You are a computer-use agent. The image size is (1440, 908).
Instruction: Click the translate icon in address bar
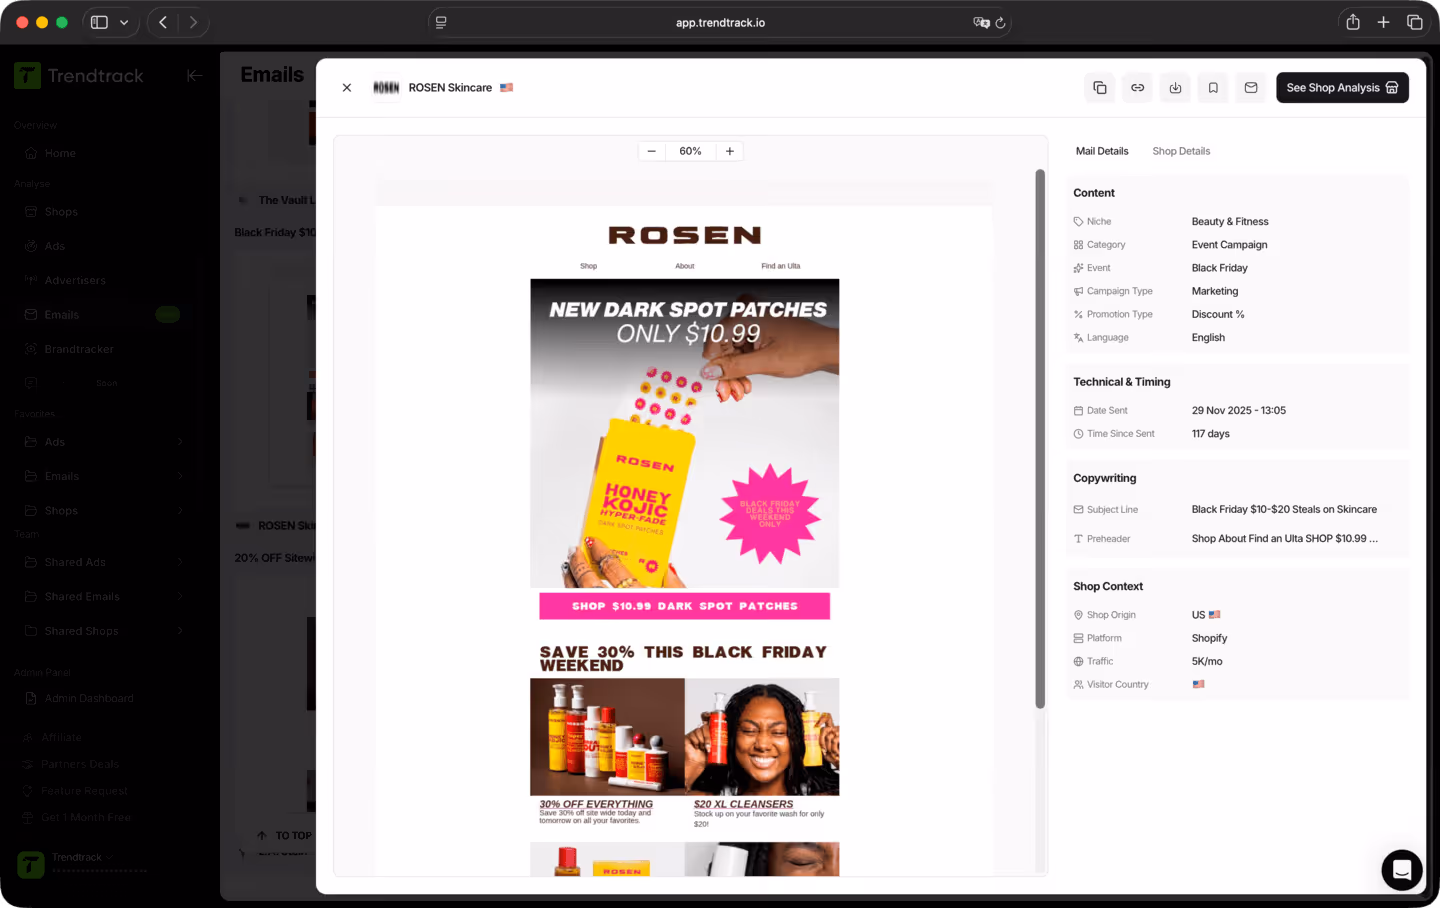[x=981, y=22]
